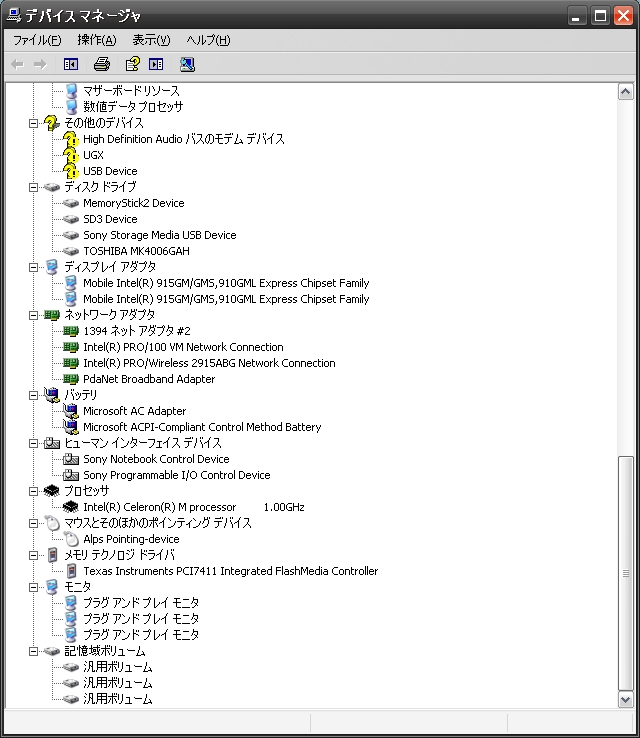Click the scrollbar down arrow
The width and height of the screenshot is (640, 738).
(625, 700)
